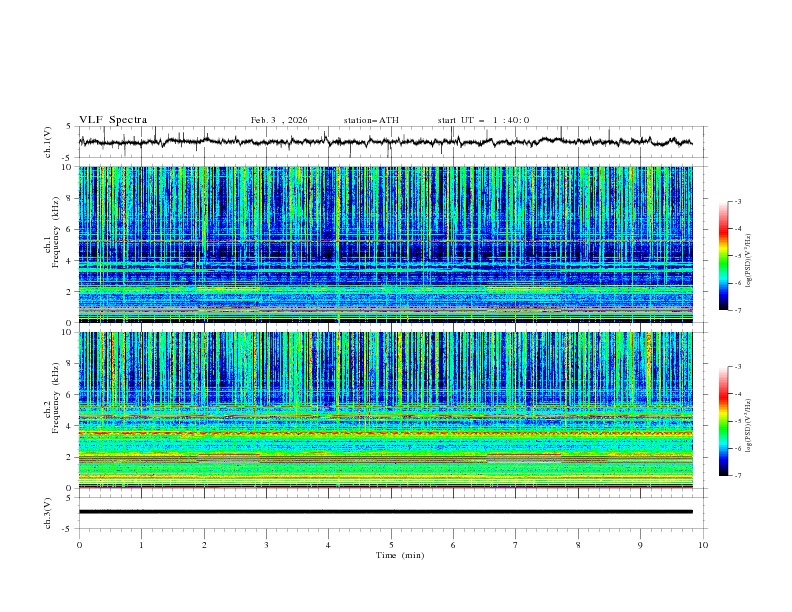Select the start UT time label
792x612 pixels.
tap(483, 120)
